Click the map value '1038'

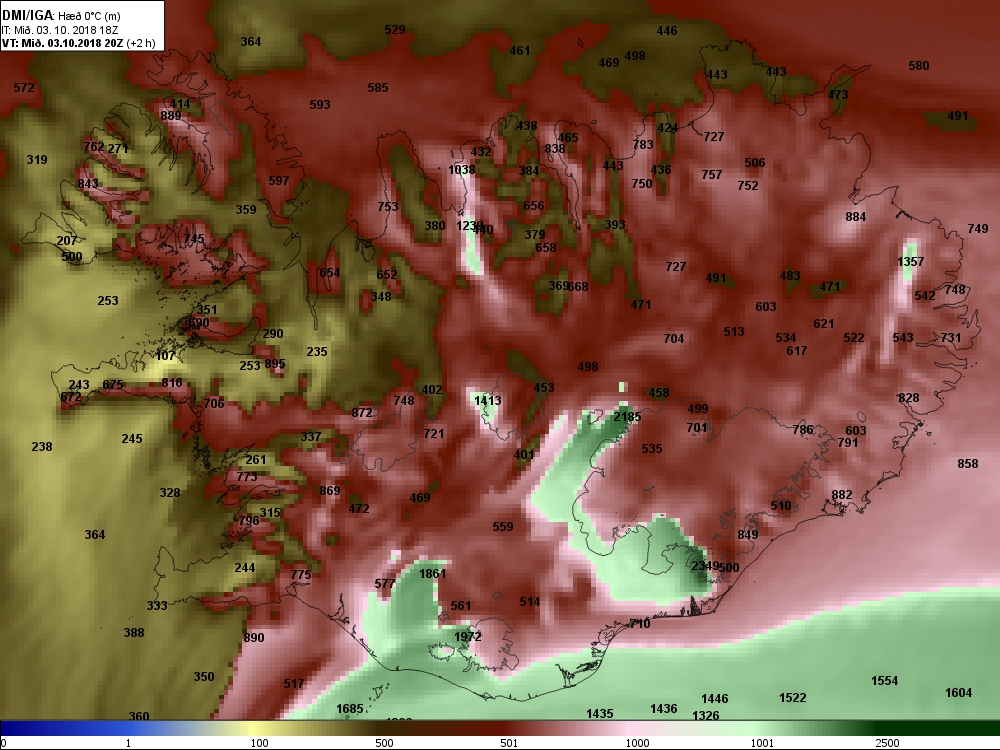(x=461, y=170)
